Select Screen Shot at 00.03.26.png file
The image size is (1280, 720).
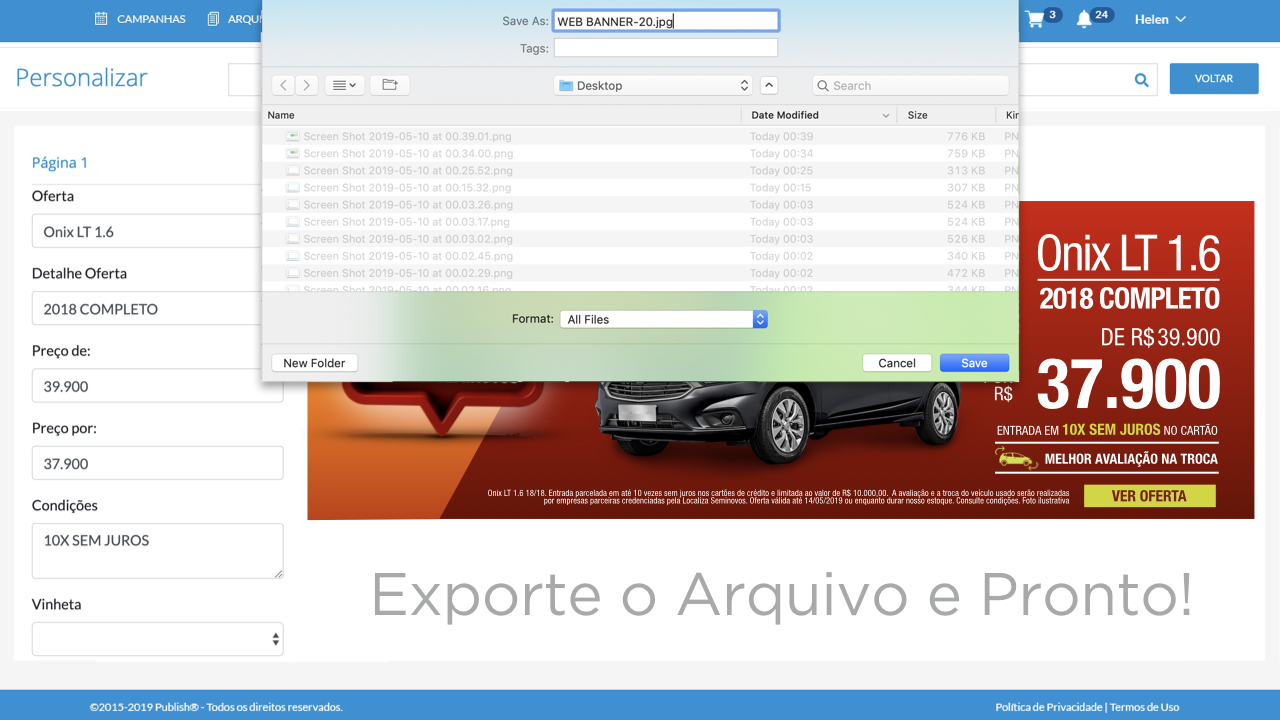pos(640,204)
